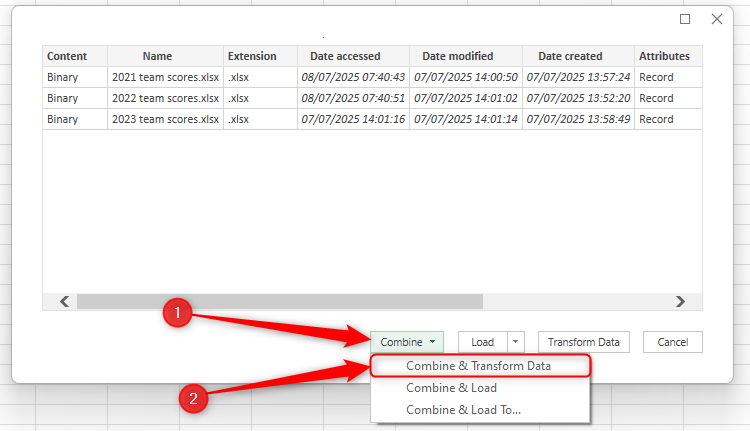This screenshot has height=431, width=750.
Task: Expand the Load button dropdown arrow
Action: tap(516, 342)
